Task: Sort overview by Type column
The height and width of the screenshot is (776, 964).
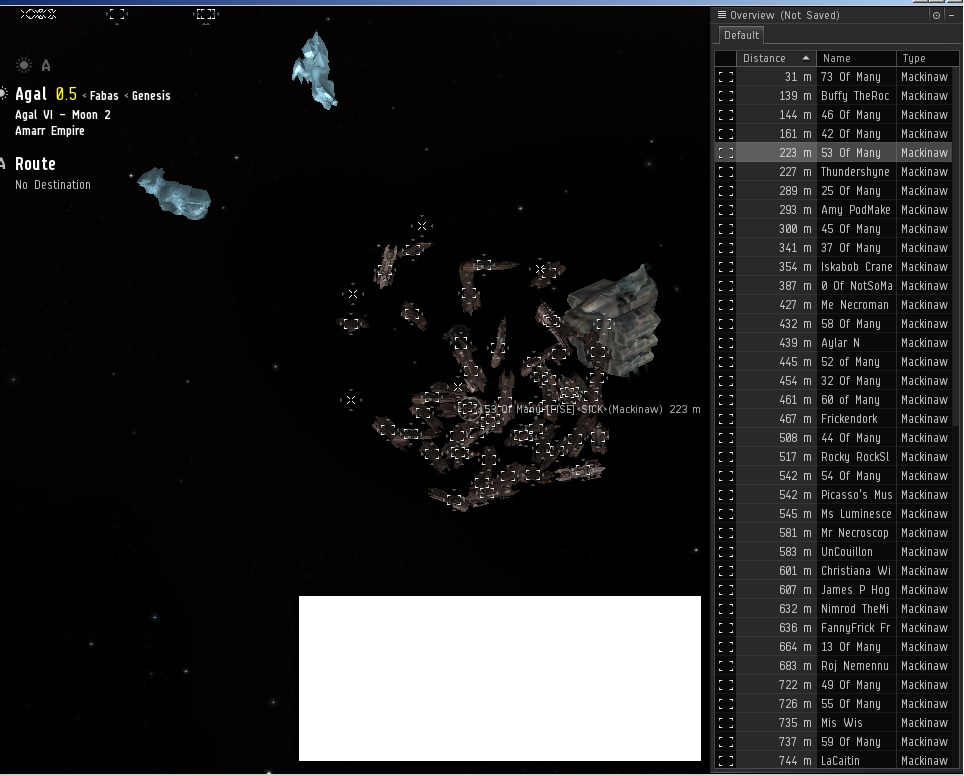Action: tap(926, 58)
